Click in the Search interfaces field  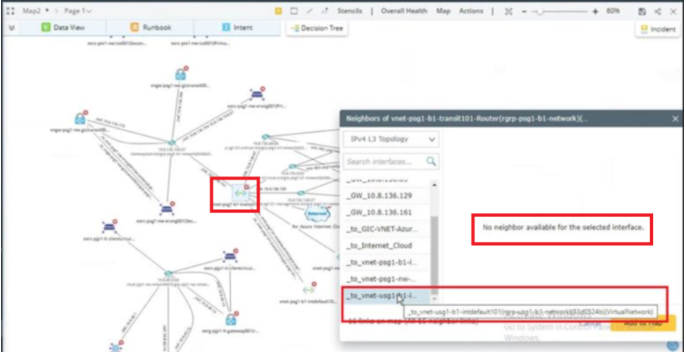(385, 161)
